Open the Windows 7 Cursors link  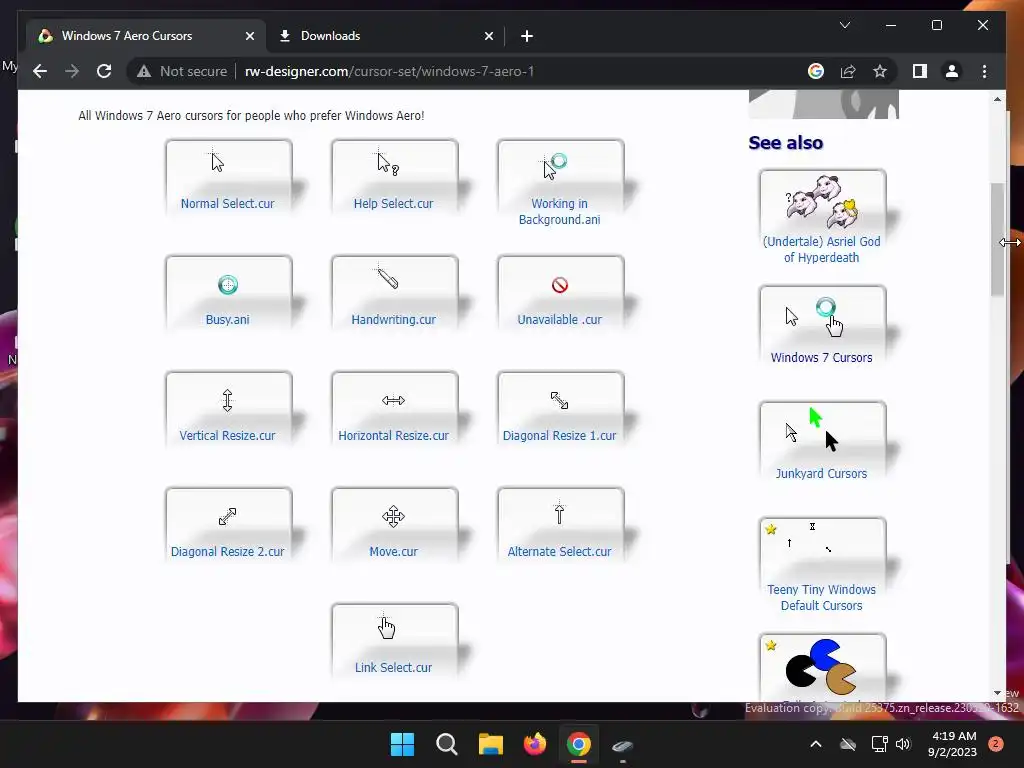(822, 357)
